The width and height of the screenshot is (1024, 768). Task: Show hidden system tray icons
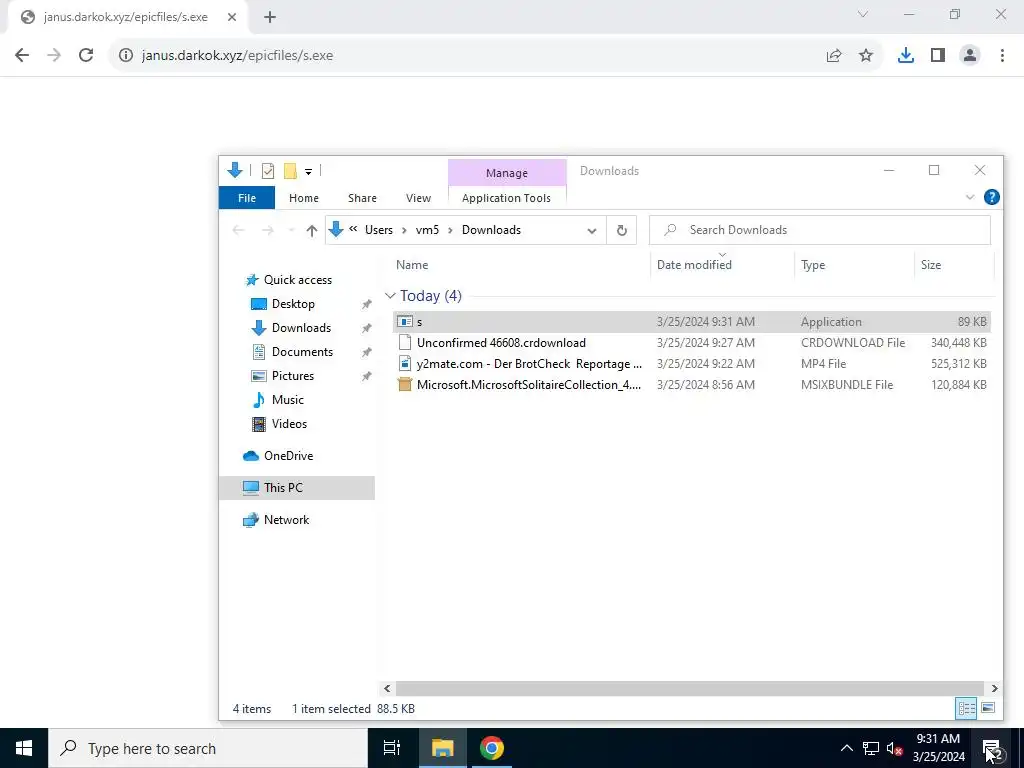(846, 748)
